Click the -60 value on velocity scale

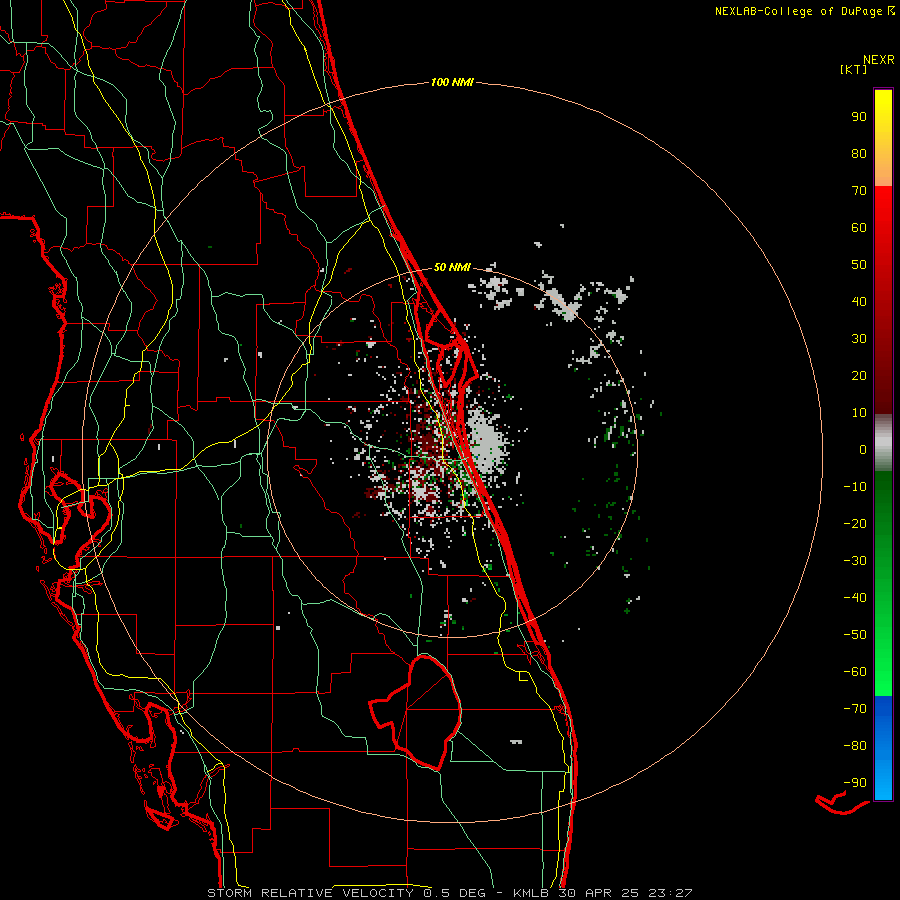[855, 672]
